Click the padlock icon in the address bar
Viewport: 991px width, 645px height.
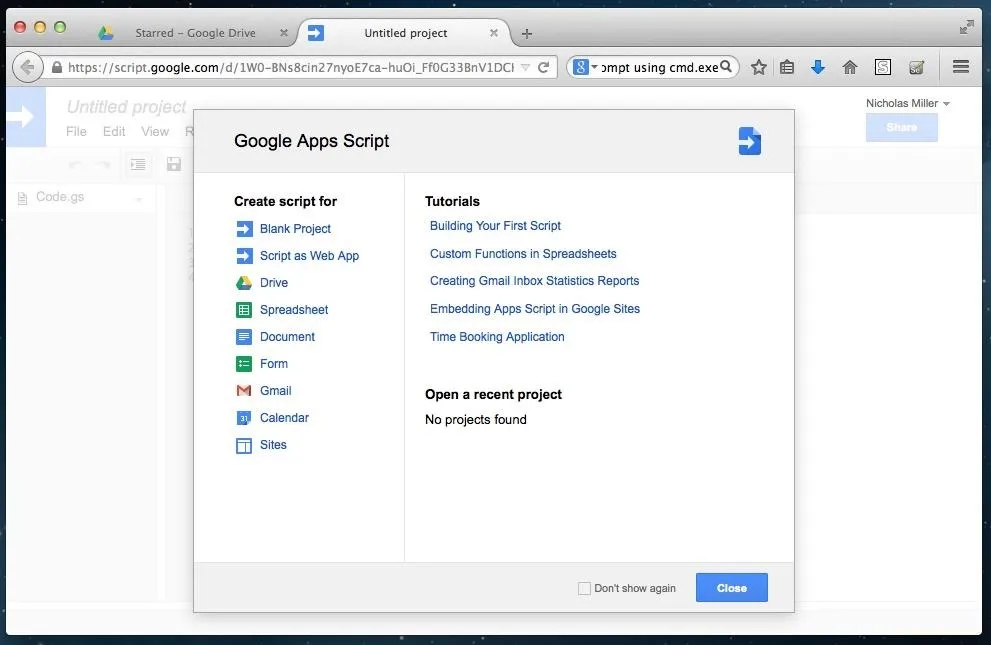point(57,67)
